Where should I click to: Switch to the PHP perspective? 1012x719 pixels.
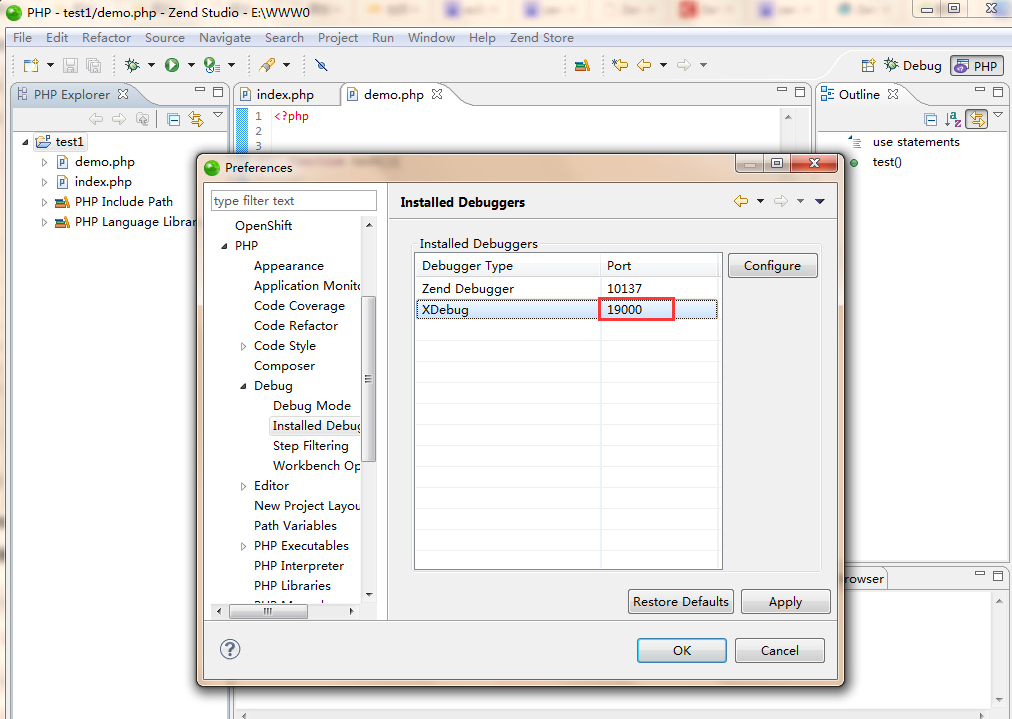[x=977, y=66]
